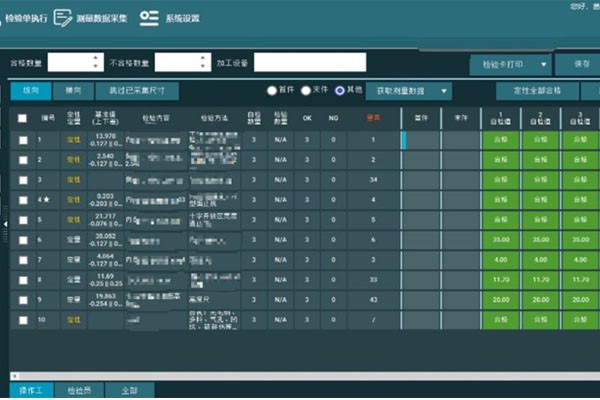Viewport: 600px width, 400px height.
Task: Switch to the 全部 bottom tab
Action: click(130, 390)
